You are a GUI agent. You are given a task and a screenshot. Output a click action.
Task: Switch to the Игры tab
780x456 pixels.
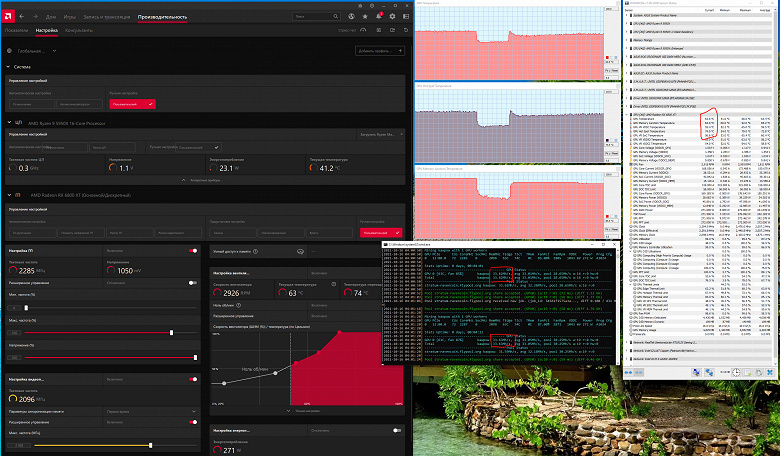[x=69, y=17]
